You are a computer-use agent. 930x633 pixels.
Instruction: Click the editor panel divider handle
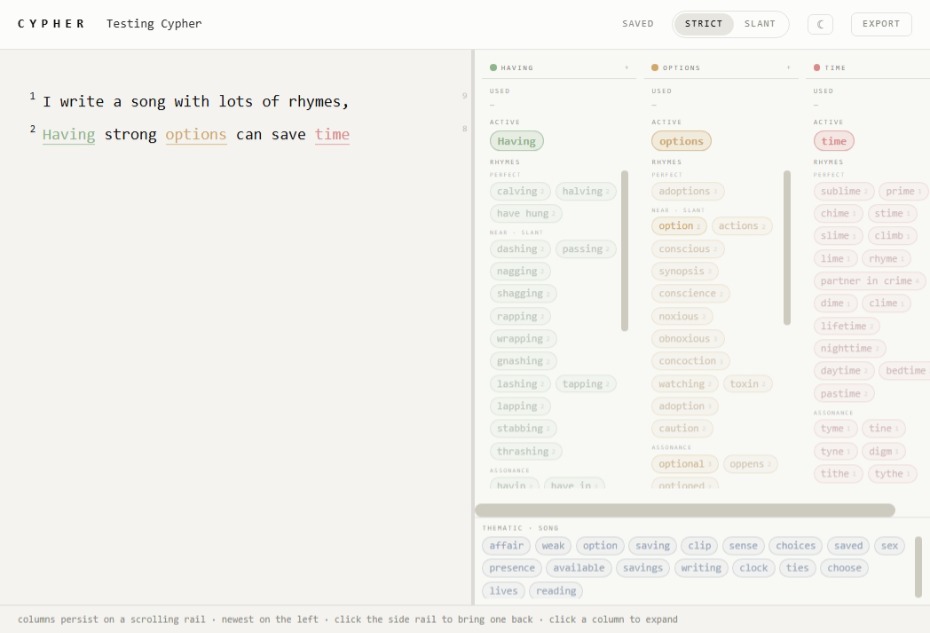point(473,327)
